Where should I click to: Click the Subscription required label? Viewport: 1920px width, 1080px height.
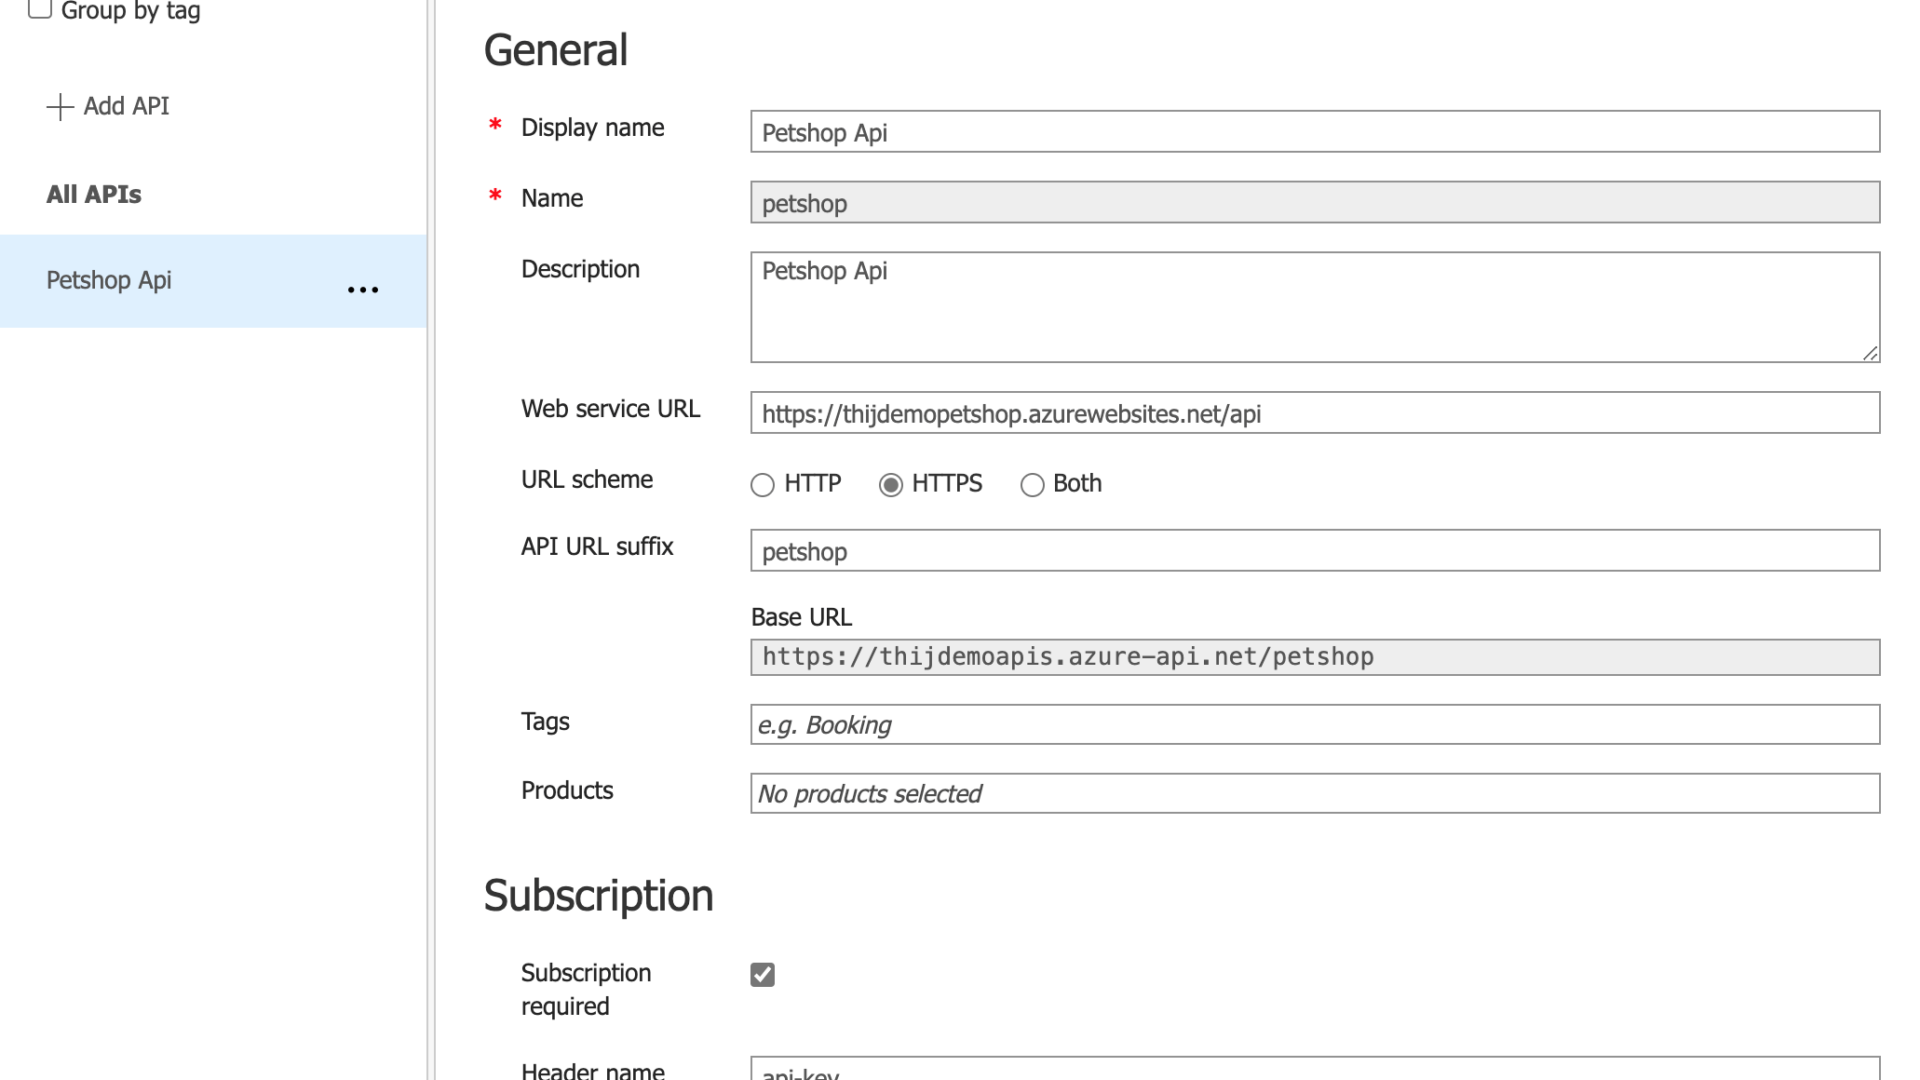(x=586, y=990)
